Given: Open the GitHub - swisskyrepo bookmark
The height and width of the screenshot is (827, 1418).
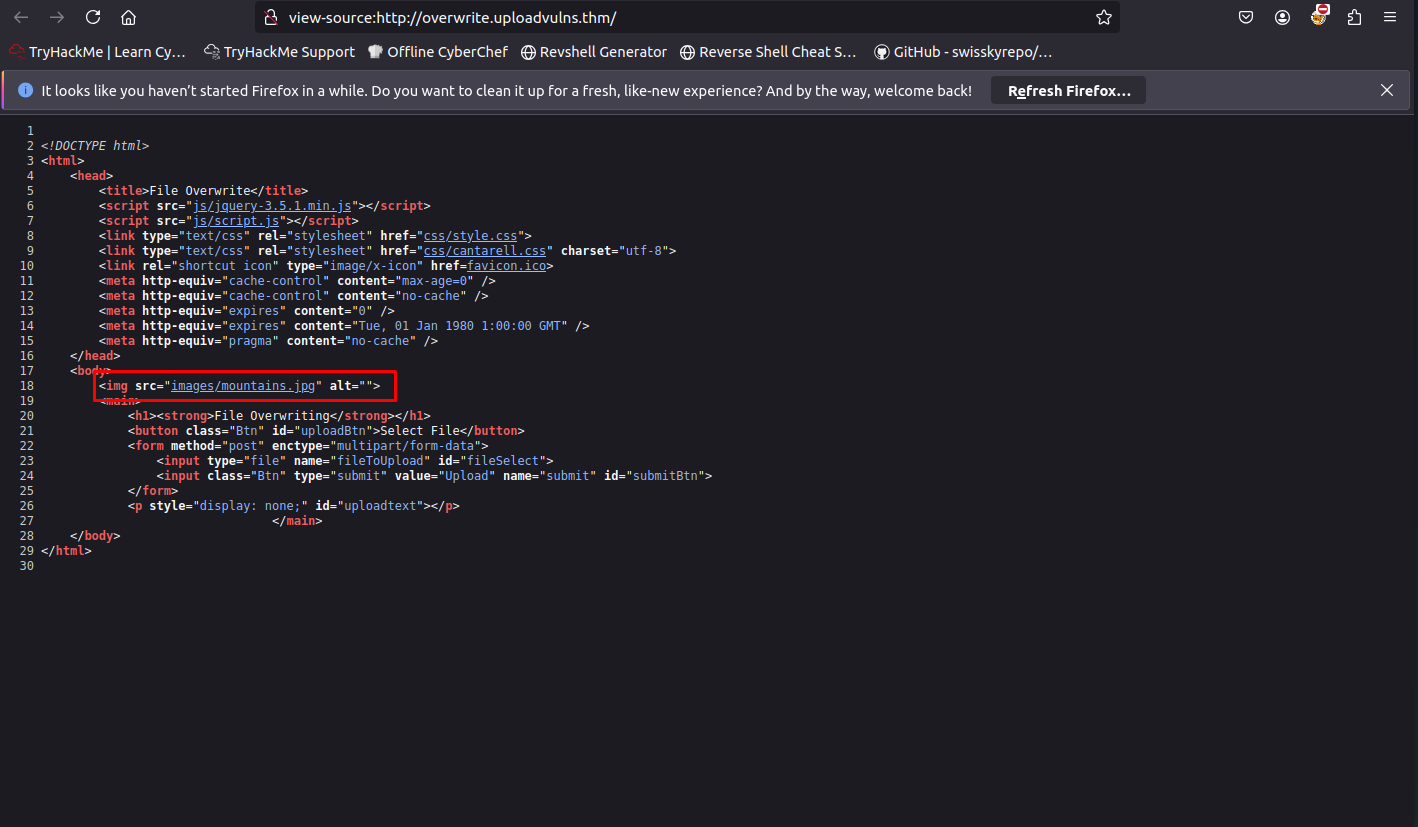Looking at the screenshot, I should coord(963,52).
